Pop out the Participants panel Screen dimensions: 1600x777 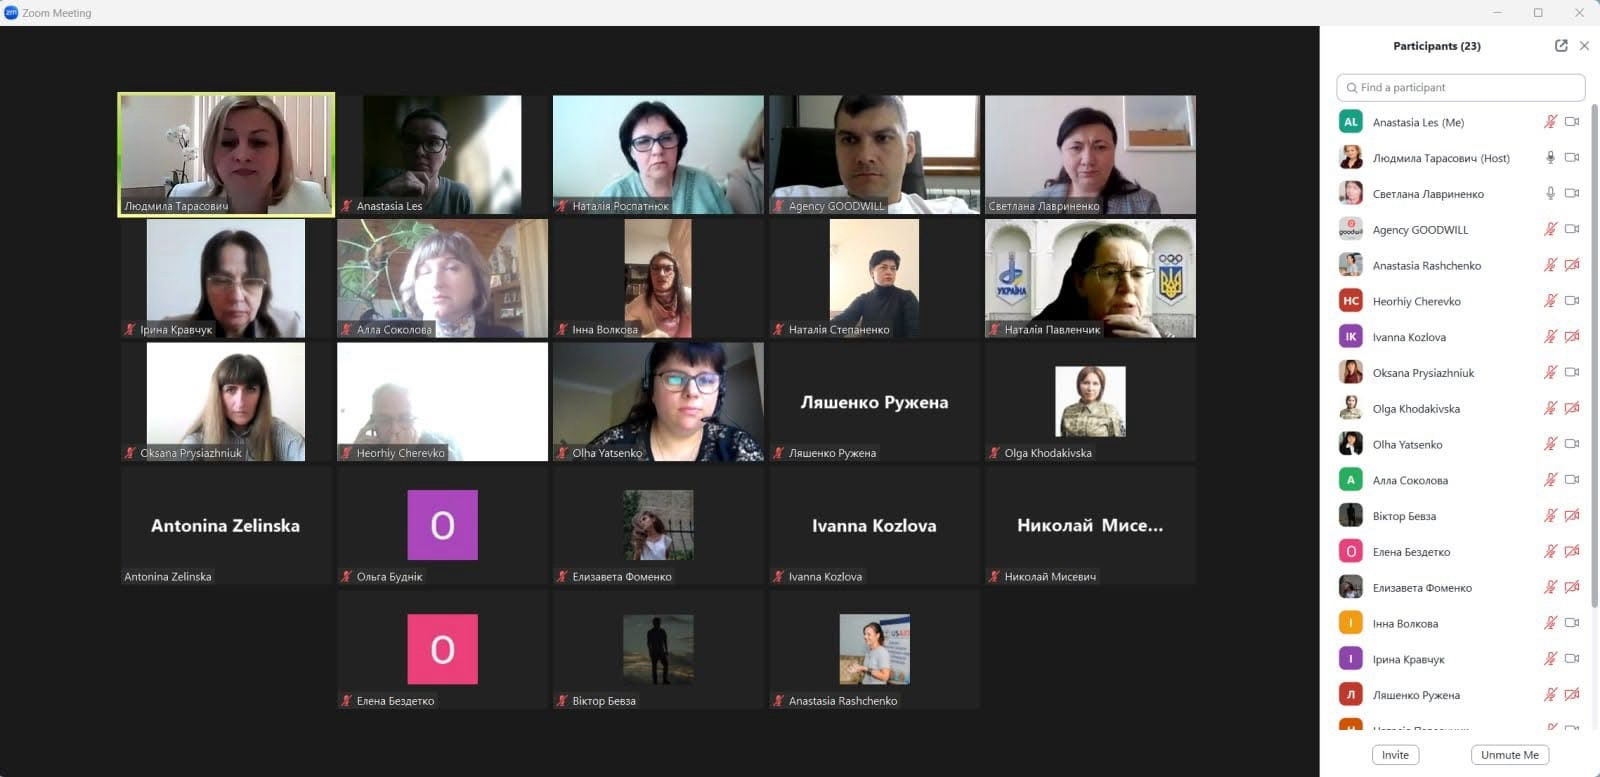point(1561,45)
